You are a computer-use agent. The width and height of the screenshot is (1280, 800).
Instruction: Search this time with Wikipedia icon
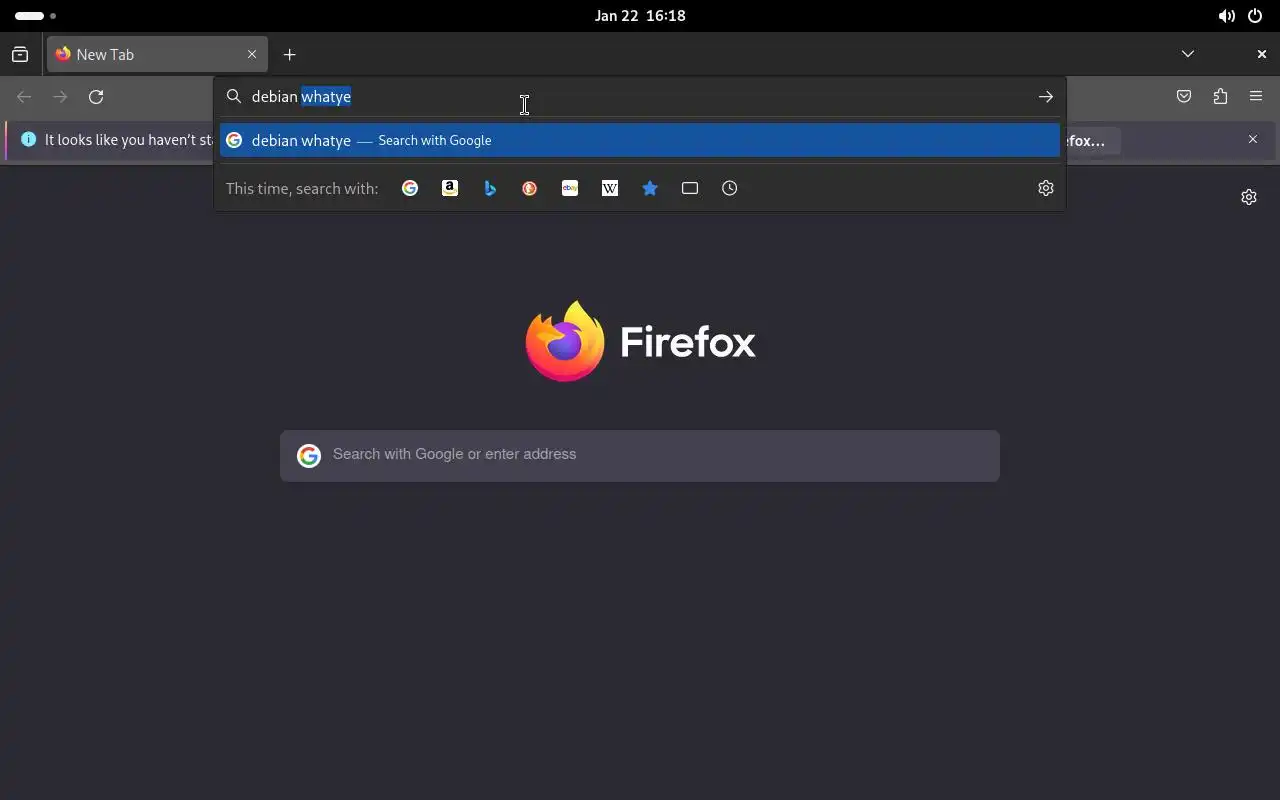610,188
